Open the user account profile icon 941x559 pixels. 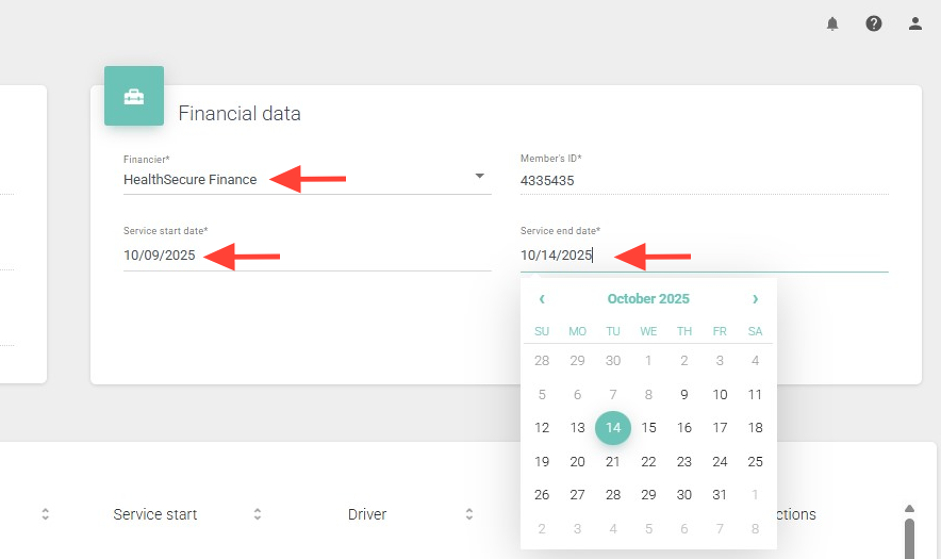point(915,24)
